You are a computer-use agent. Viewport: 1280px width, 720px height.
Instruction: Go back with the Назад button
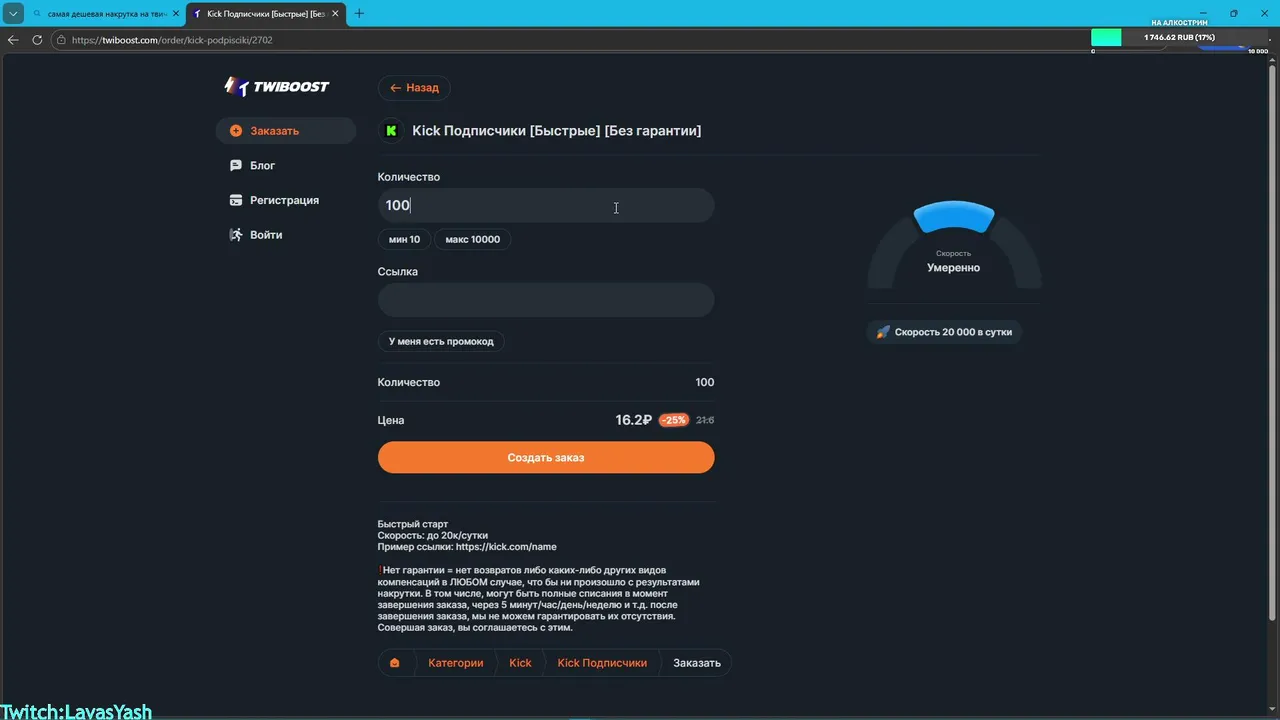click(x=414, y=88)
